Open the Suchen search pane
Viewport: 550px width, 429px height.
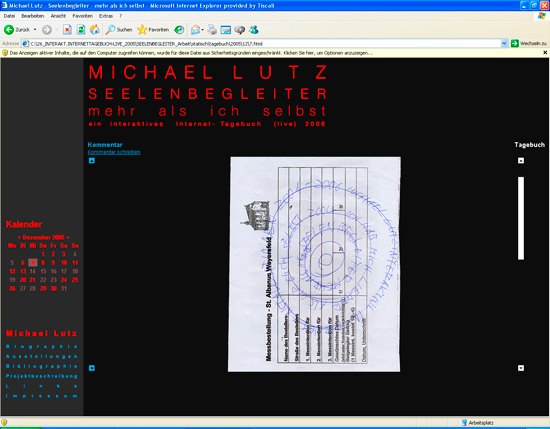(x=119, y=30)
